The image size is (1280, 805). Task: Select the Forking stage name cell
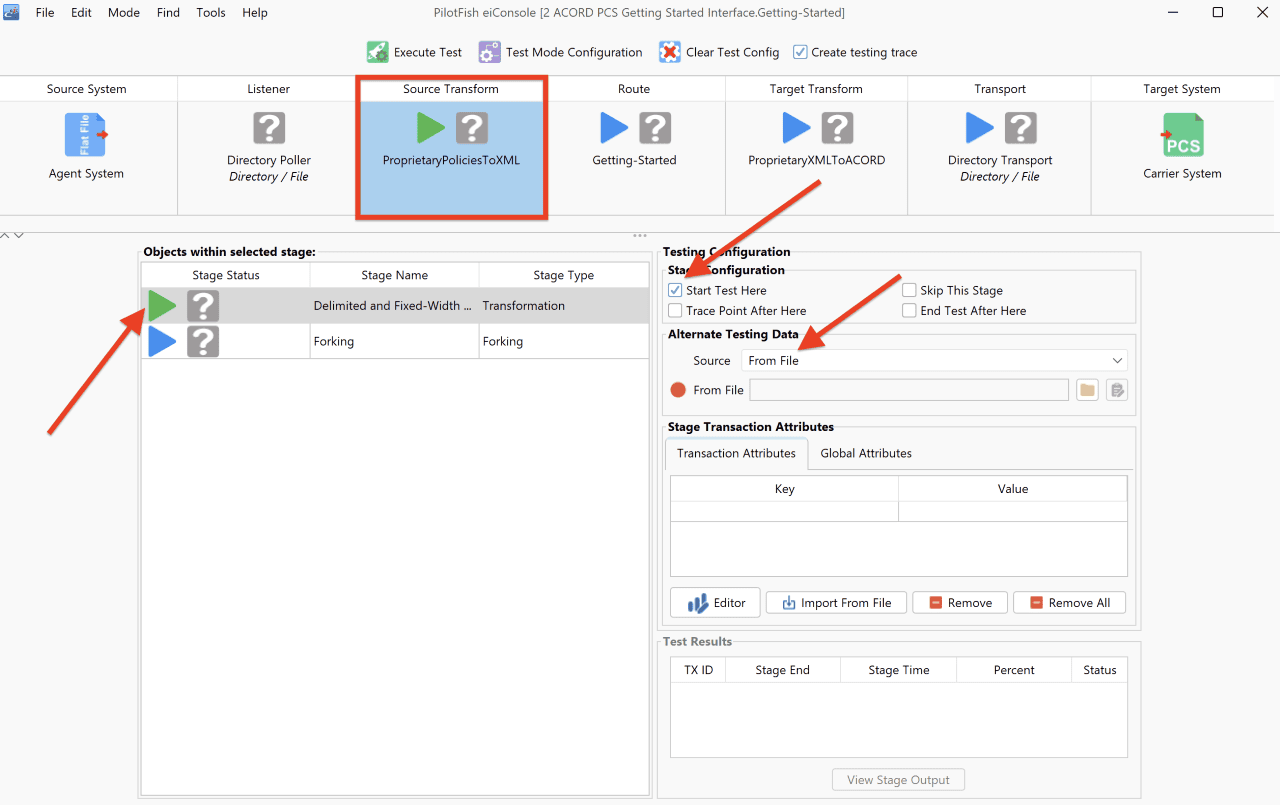click(x=395, y=342)
